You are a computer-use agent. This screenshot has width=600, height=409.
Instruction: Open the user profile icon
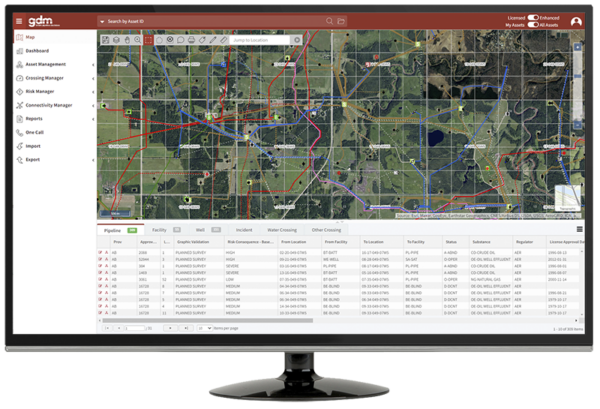[577, 20]
